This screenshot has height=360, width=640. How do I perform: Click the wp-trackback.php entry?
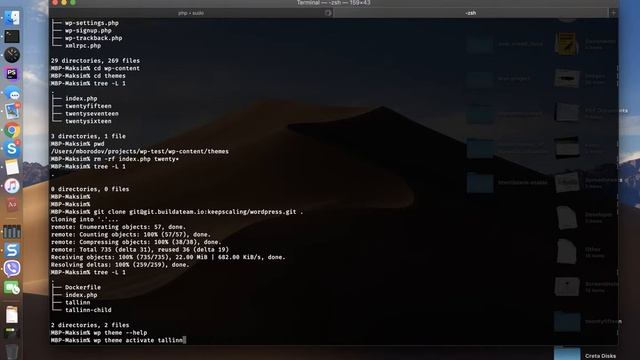click(x=93, y=38)
